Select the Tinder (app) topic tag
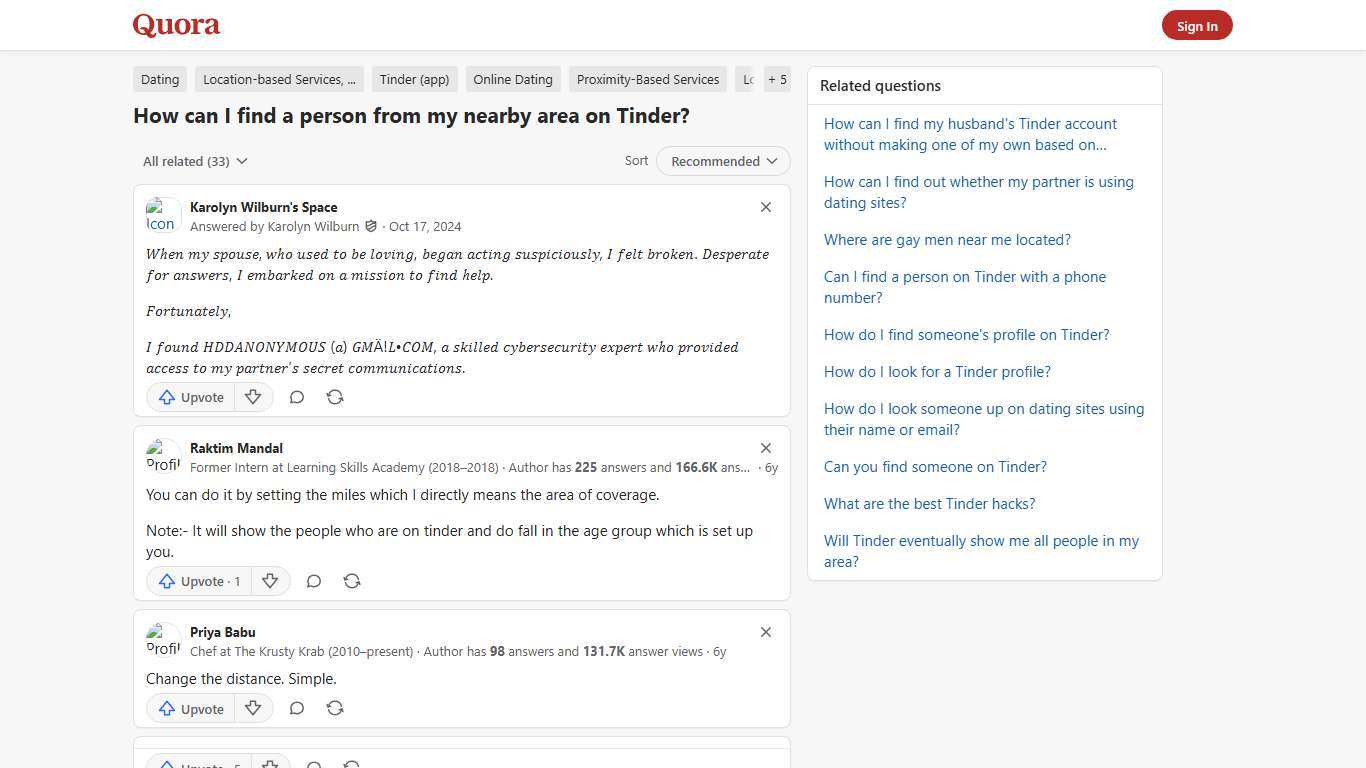Image resolution: width=1366 pixels, height=768 pixels. point(414,79)
